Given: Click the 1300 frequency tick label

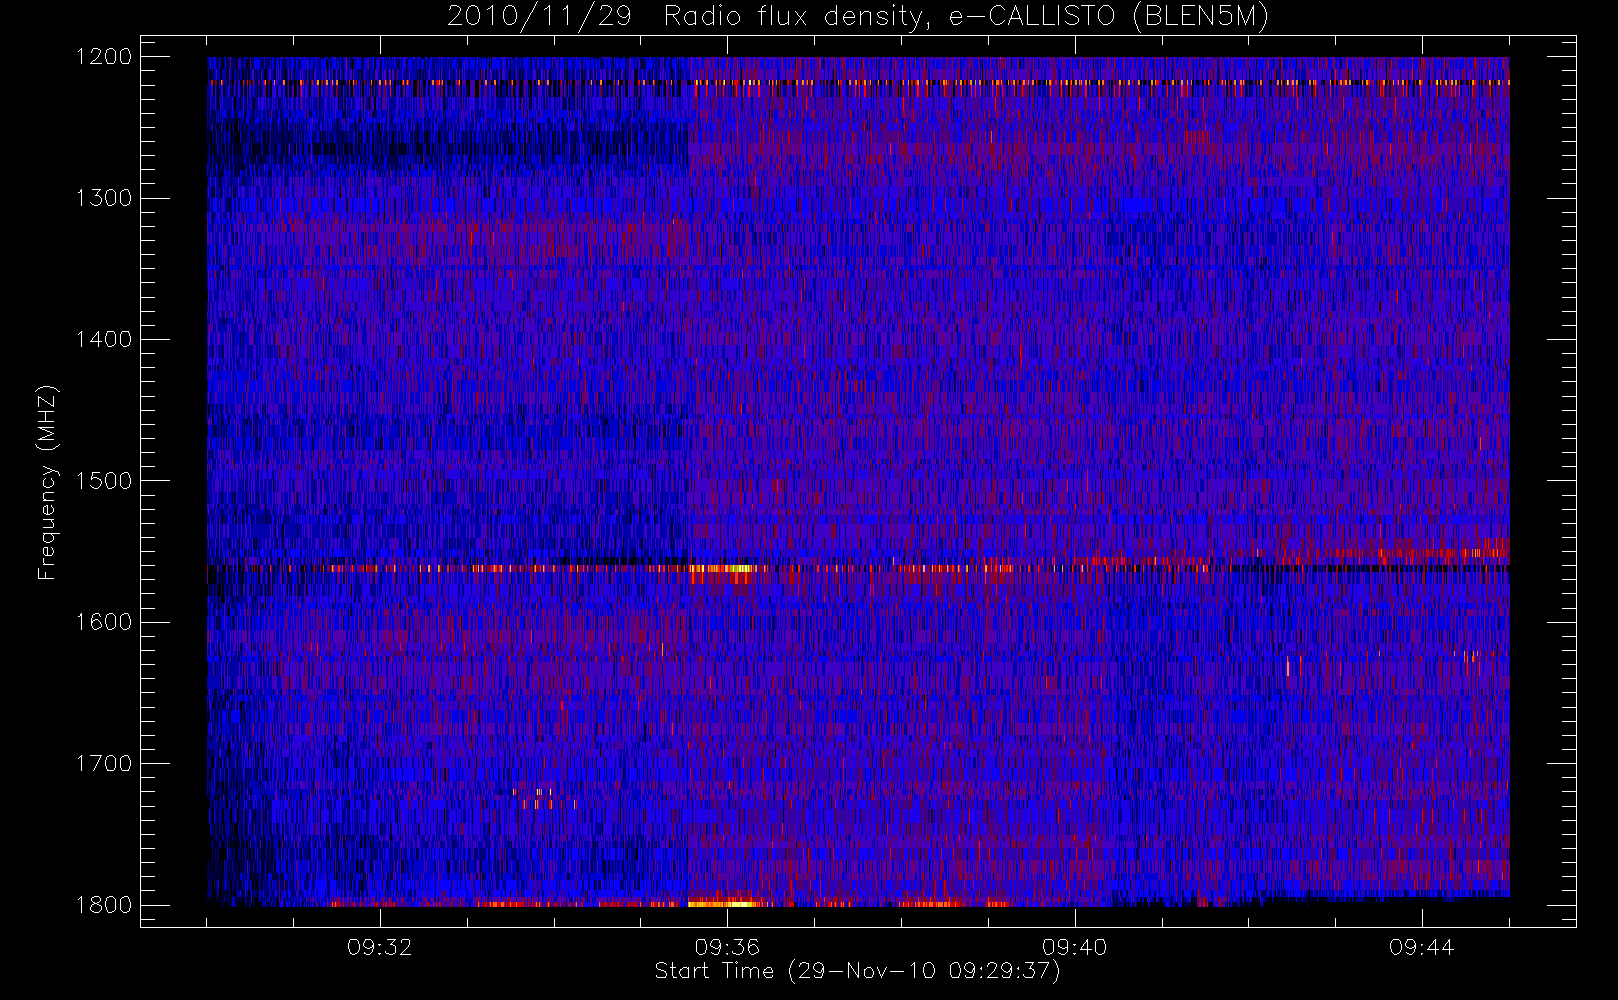Looking at the screenshot, I should 104,198.
